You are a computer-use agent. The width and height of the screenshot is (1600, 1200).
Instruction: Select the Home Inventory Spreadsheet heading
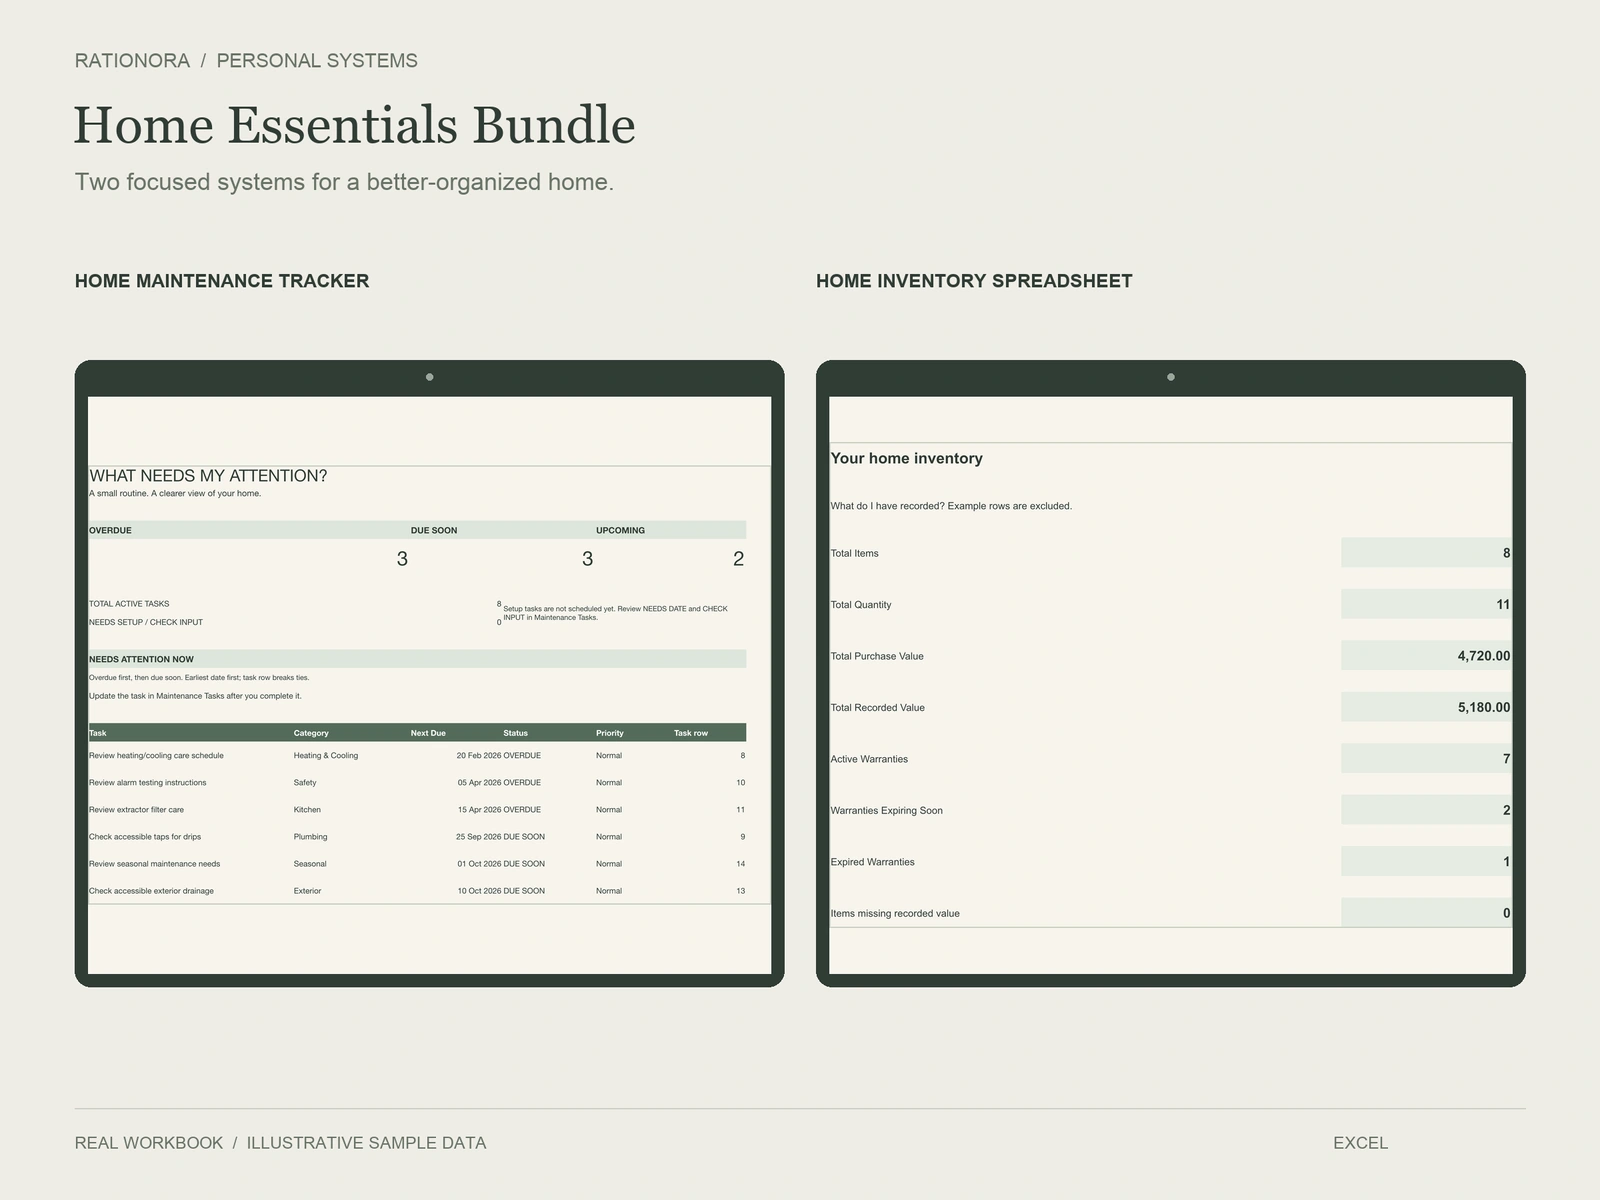click(x=974, y=281)
